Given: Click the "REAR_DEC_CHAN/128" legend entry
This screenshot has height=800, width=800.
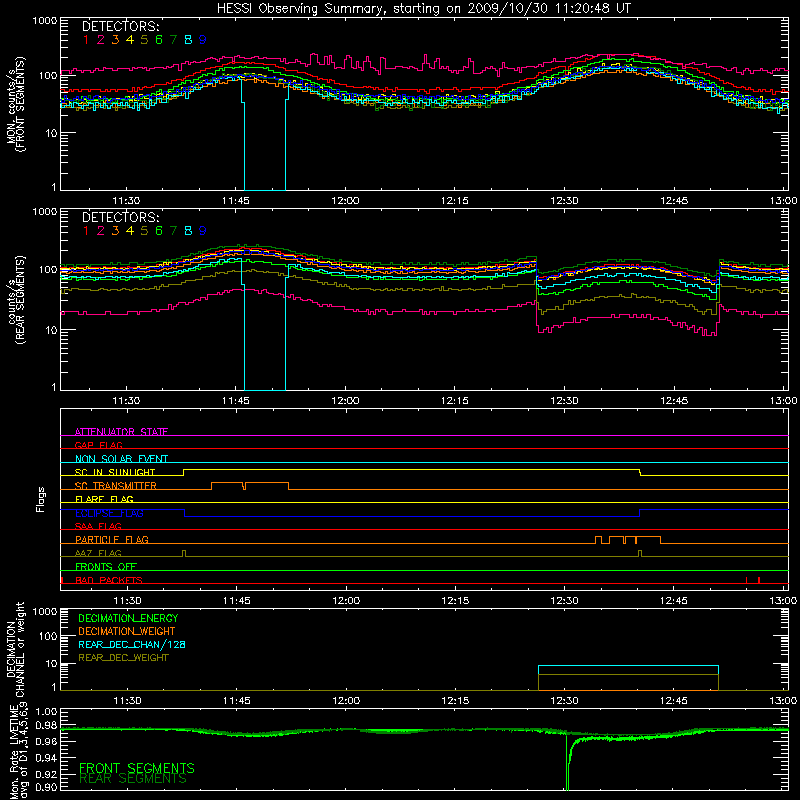Looking at the screenshot, I should click(x=132, y=645).
